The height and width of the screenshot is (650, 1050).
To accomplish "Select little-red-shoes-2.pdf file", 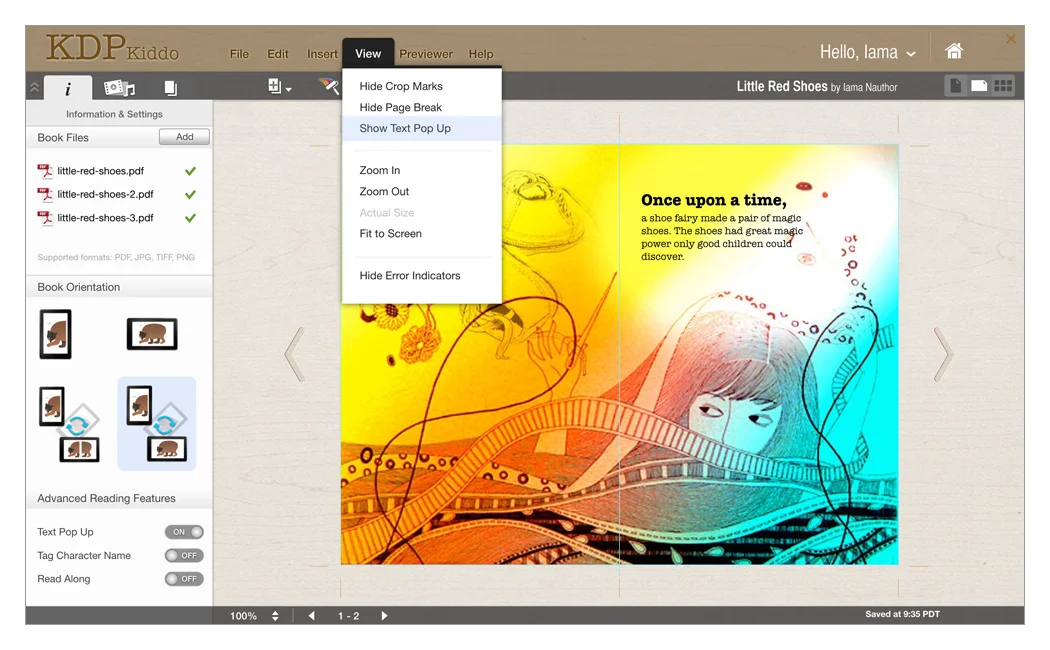I will pyautogui.click(x=105, y=194).
